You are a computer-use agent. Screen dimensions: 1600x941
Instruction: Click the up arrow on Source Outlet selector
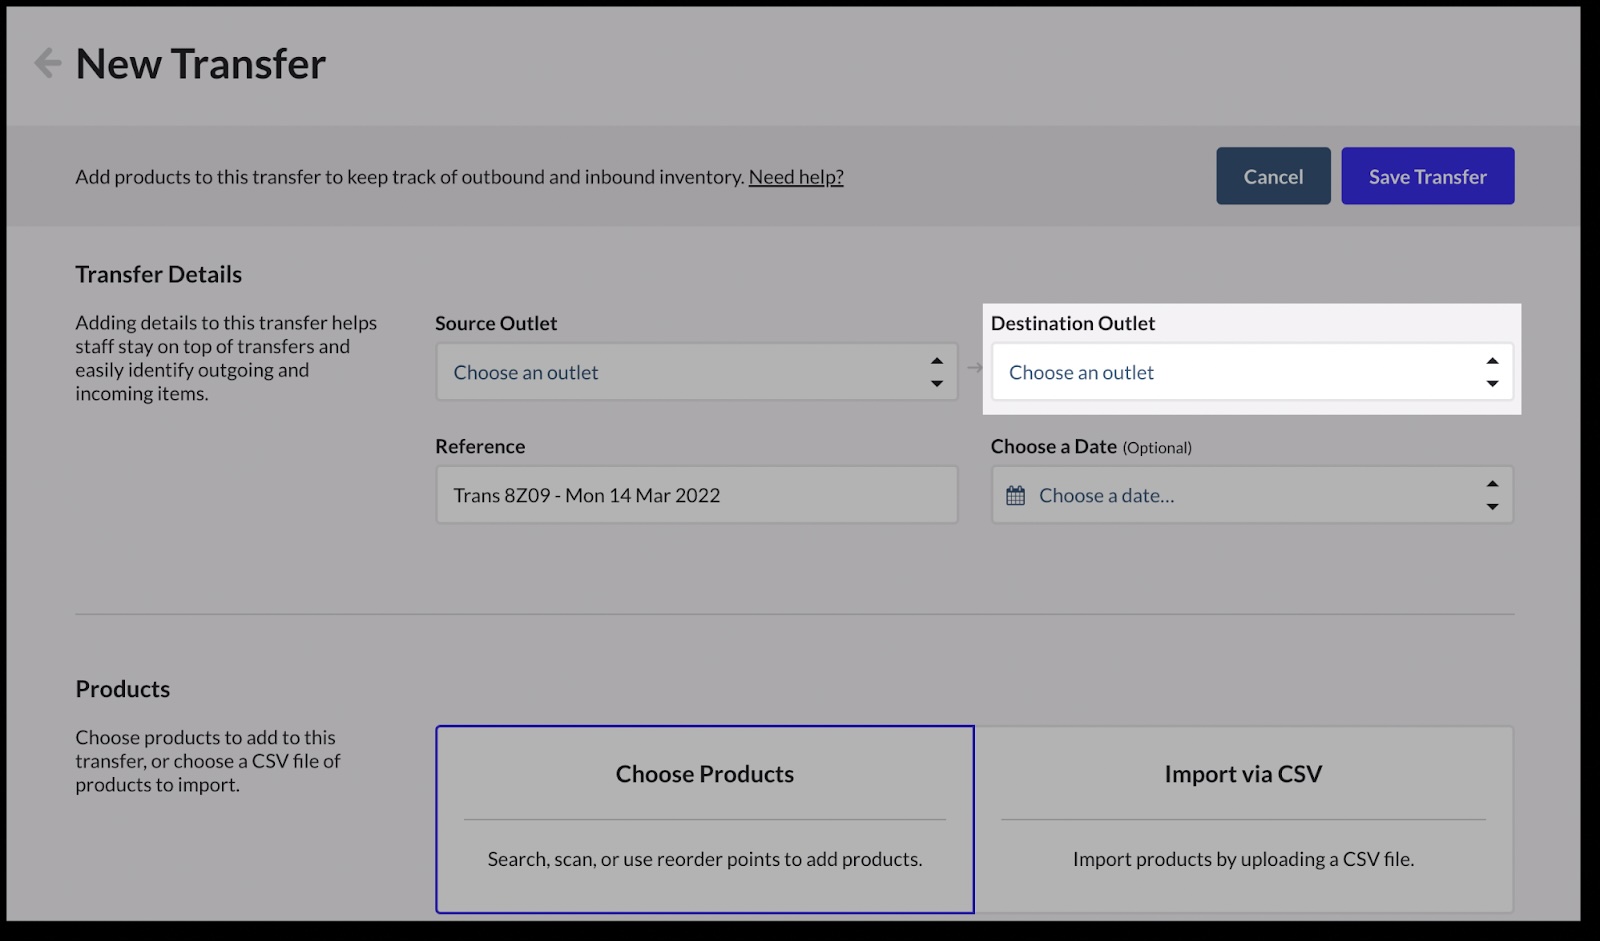(936, 361)
